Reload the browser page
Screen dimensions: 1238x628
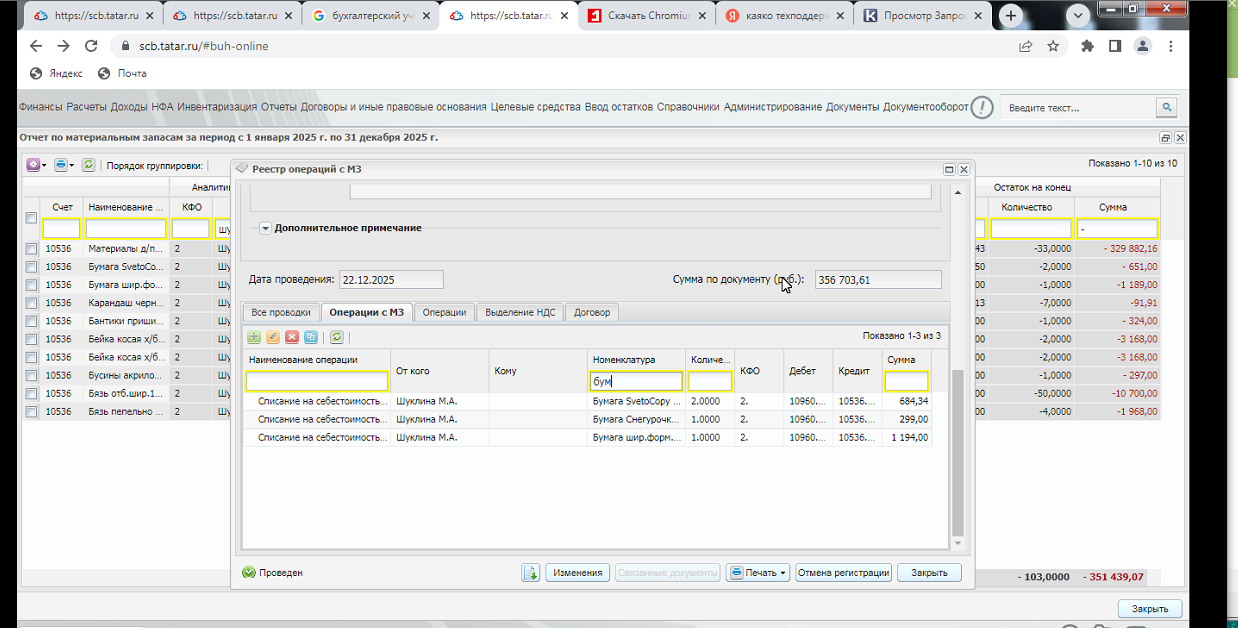tap(91, 46)
